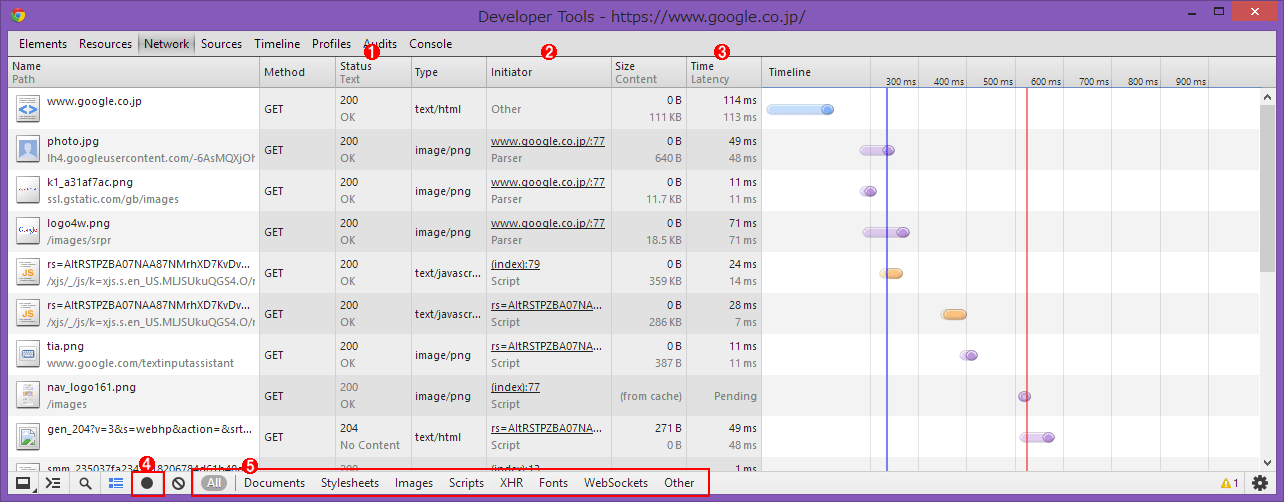Viewport: 1284px width, 502px height.
Task: Sort by the Type column header
Action: coord(449,72)
